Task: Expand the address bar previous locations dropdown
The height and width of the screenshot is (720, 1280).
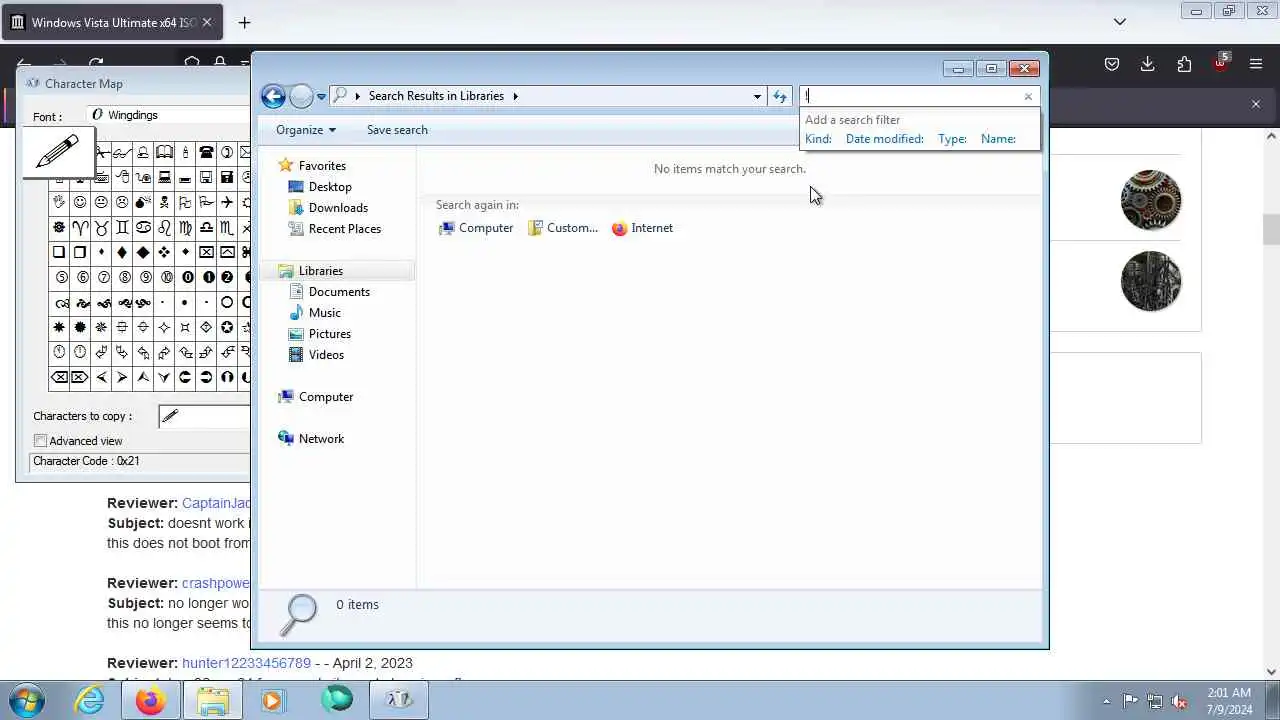Action: pyautogui.click(x=757, y=96)
